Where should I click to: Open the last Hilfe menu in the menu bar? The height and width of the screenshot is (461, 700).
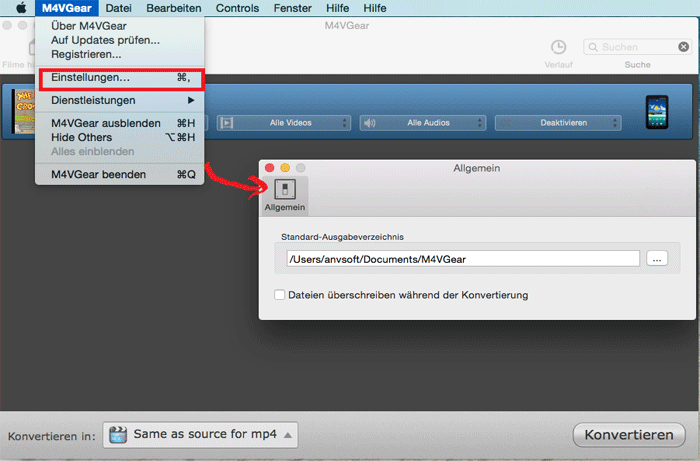pyautogui.click(x=375, y=8)
